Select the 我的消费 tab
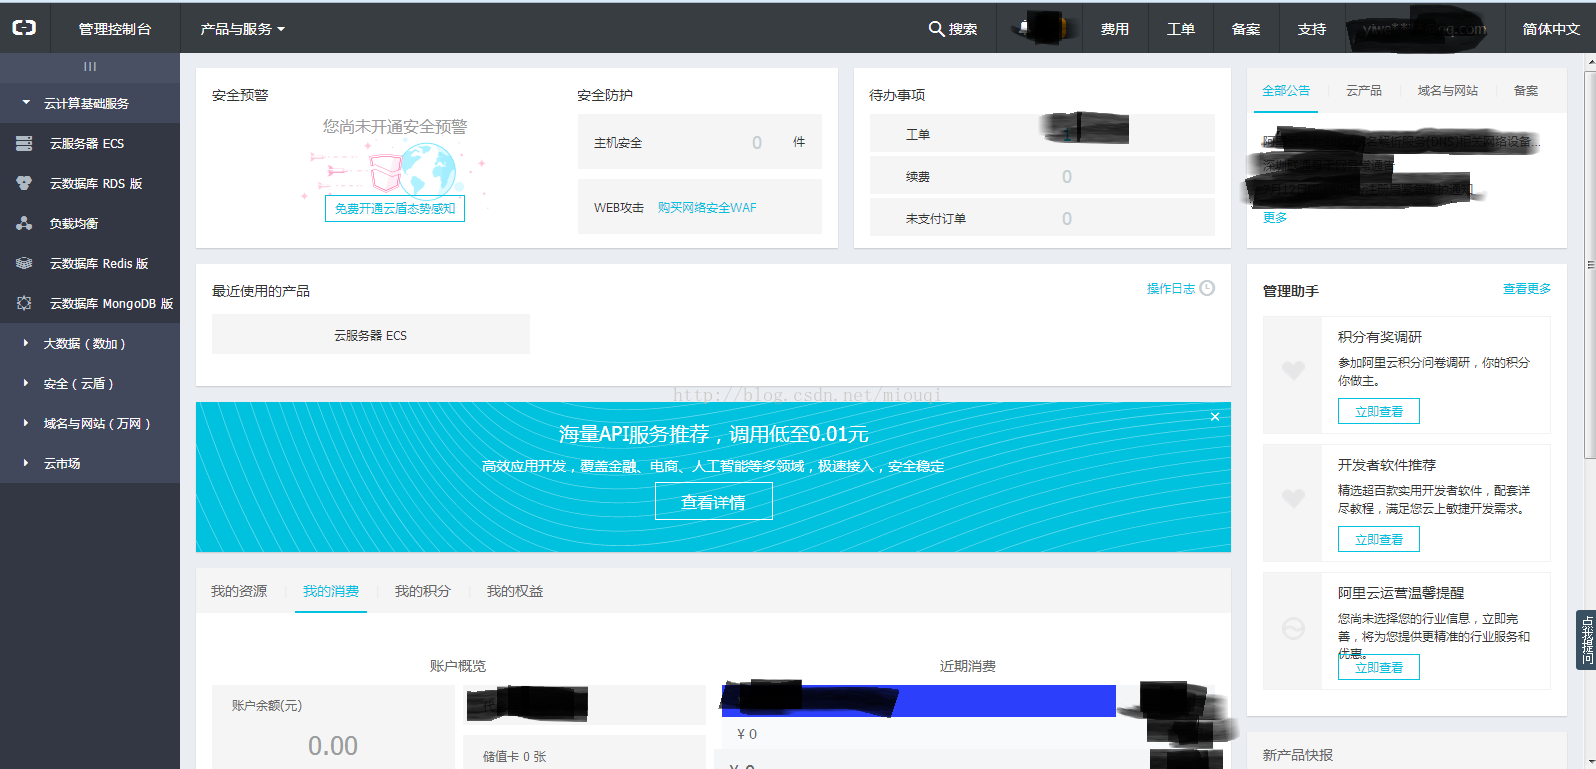Image resolution: width=1596 pixels, height=769 pixels. (331, 591)
